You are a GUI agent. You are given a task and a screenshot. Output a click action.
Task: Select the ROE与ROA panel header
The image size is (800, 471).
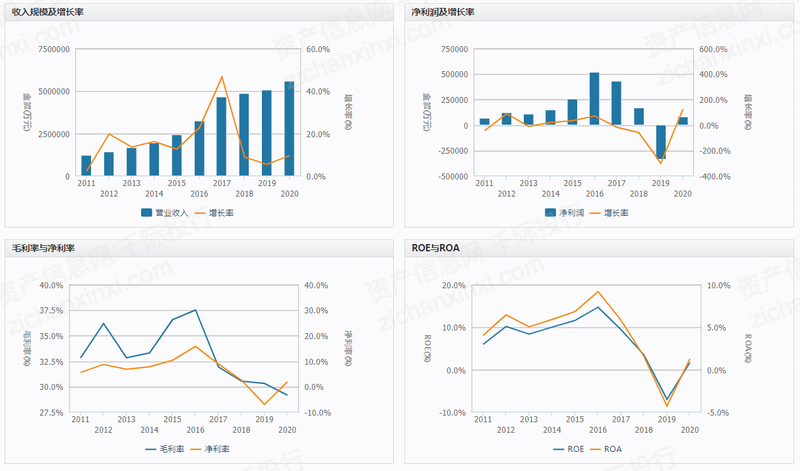point(436,248)
